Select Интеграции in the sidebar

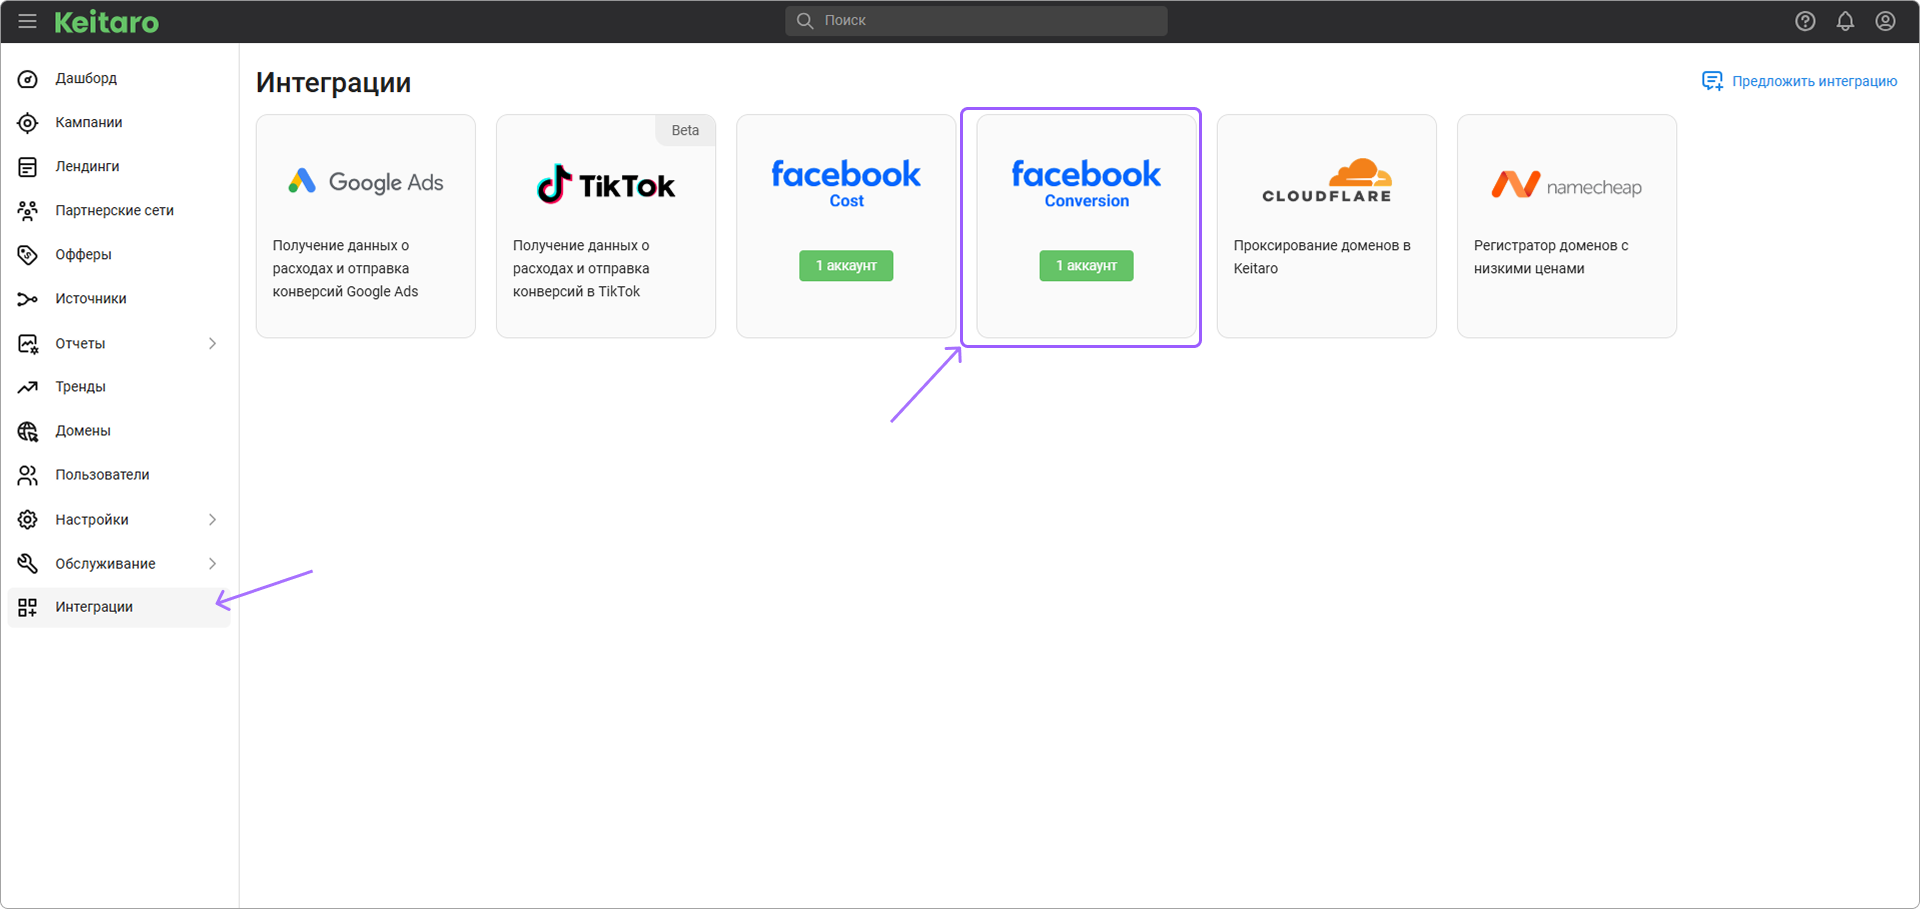(x=94, y=607)
